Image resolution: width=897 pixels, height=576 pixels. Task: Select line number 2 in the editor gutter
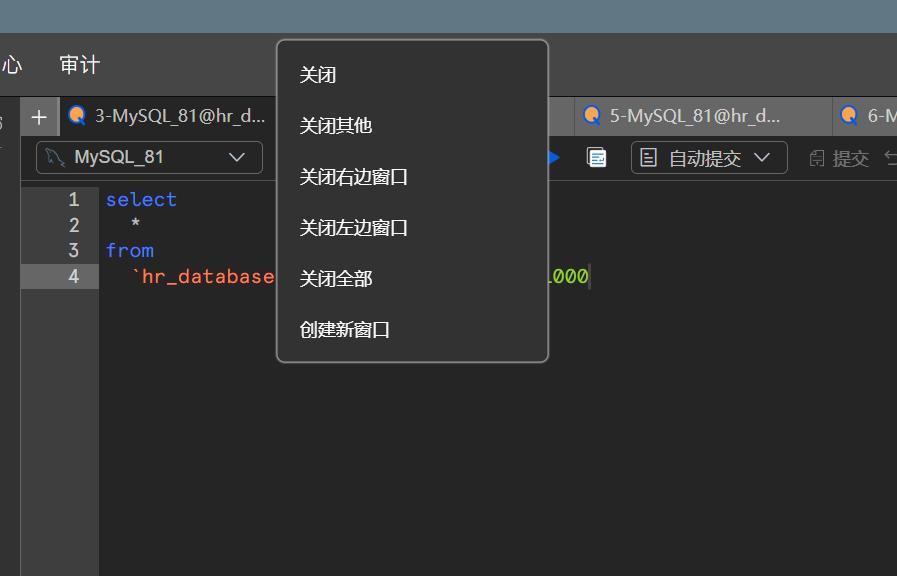tap(74, 225)
